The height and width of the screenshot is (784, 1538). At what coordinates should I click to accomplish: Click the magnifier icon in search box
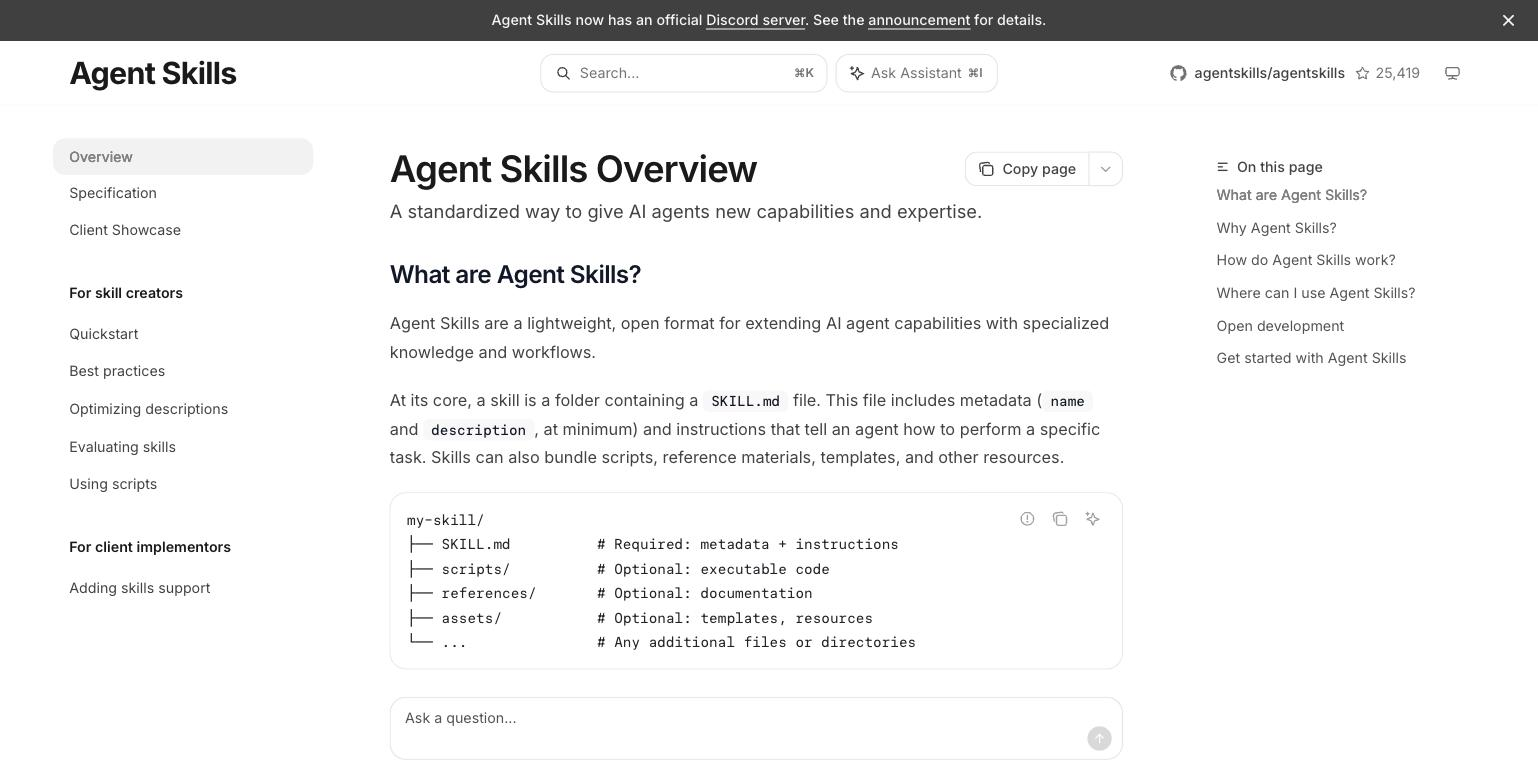(563, 73)
